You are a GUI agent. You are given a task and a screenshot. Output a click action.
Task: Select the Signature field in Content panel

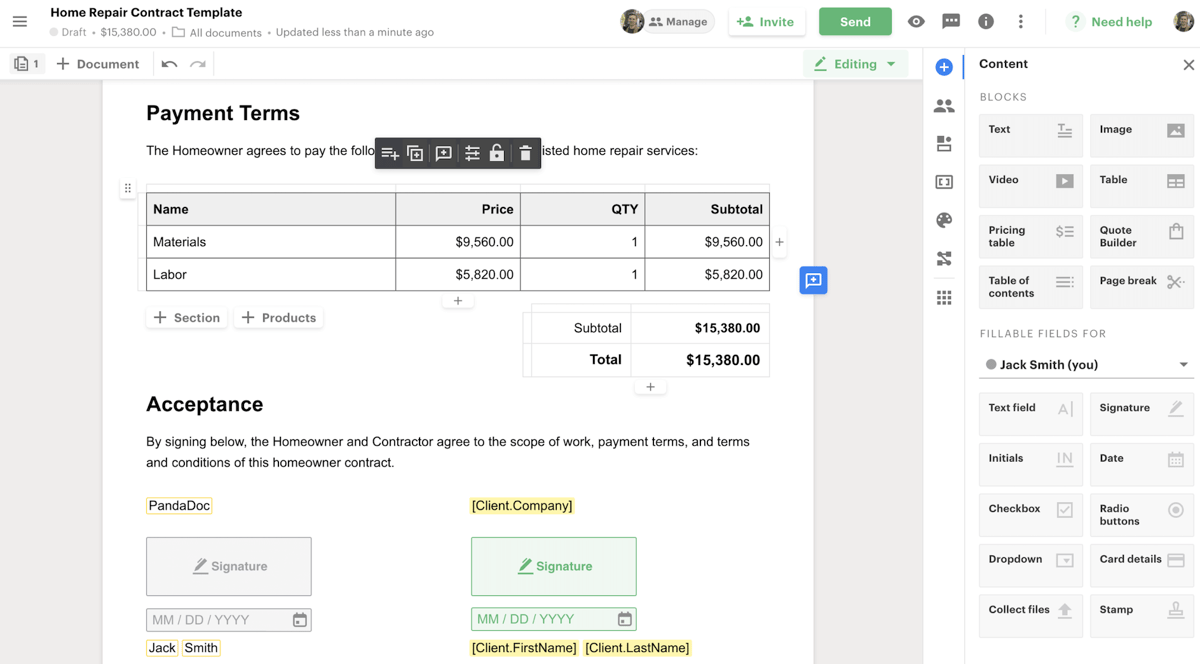tap(1141, 414)
